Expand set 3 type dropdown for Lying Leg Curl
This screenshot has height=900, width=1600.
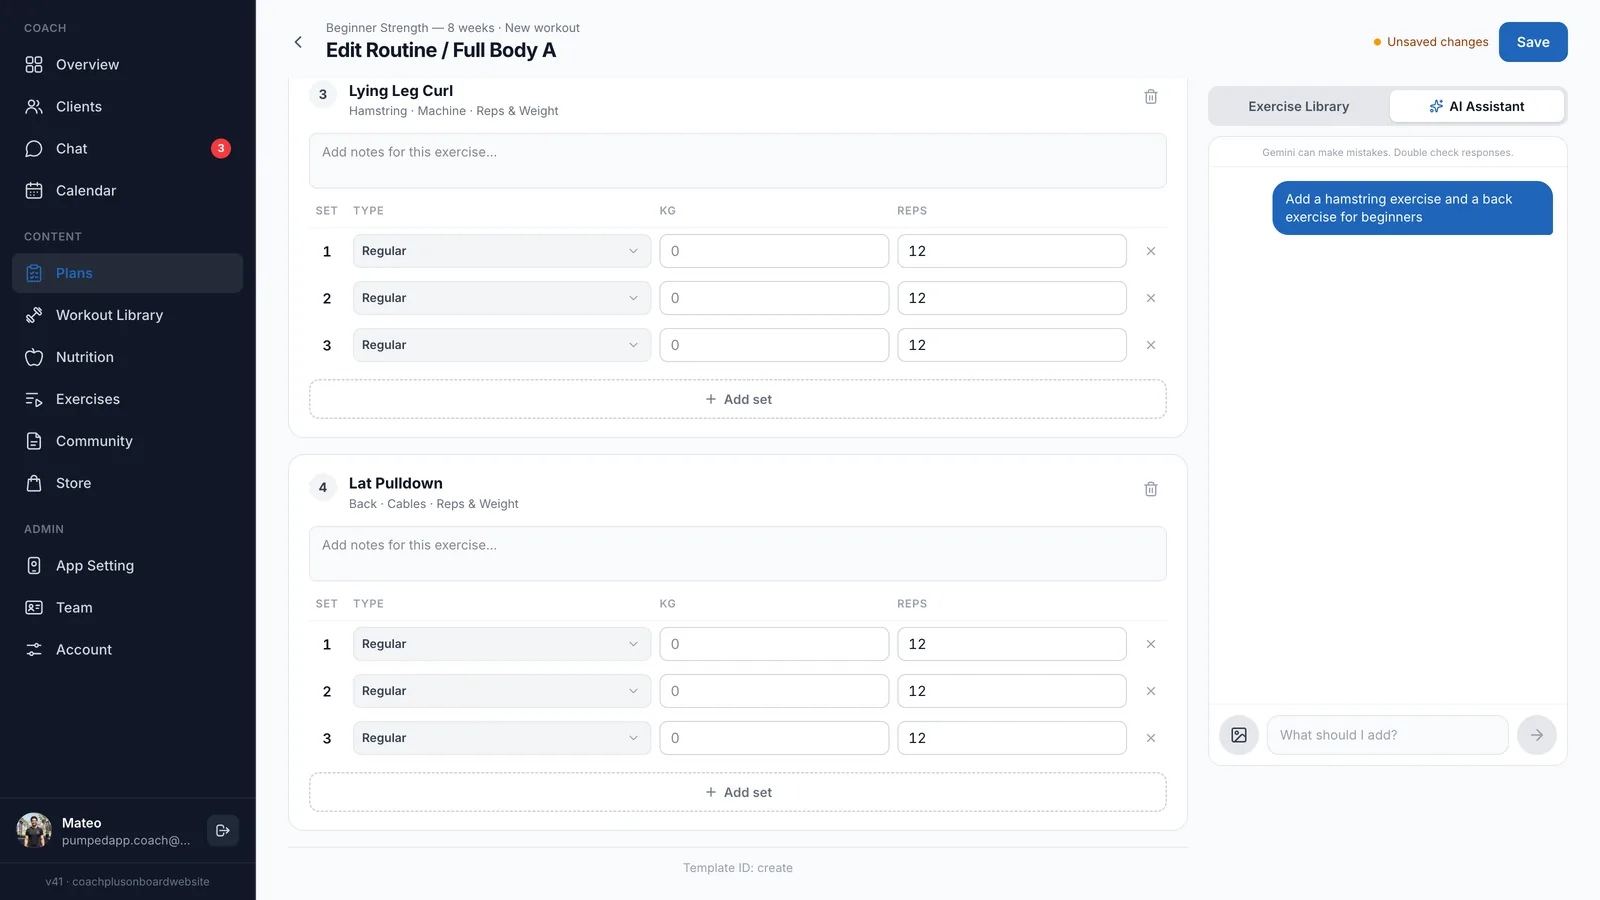tap(502, 345)
